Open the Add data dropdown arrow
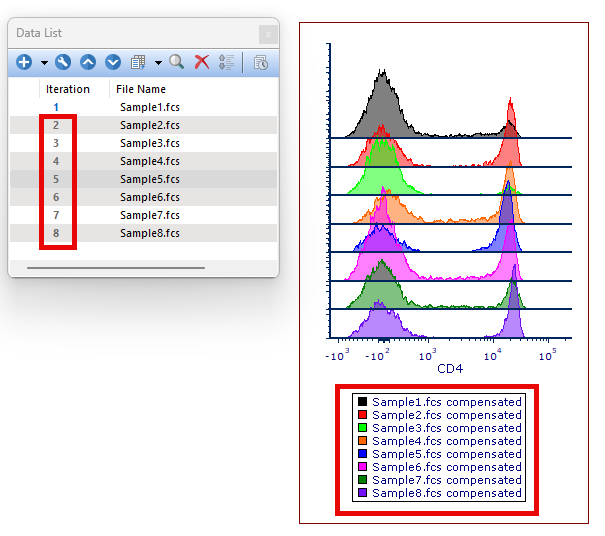The height and width of the screenshot is (536, 605). pyautogui.click(x=44, y=63)
